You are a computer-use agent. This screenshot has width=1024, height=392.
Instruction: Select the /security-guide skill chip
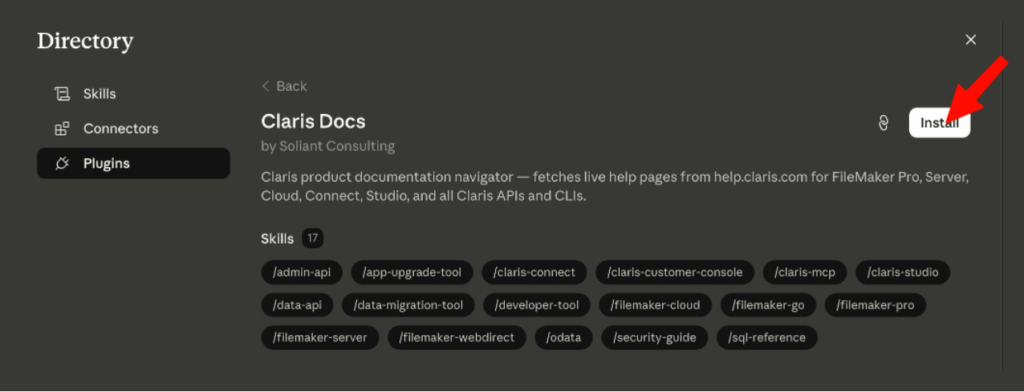click(x=654, y=338)
